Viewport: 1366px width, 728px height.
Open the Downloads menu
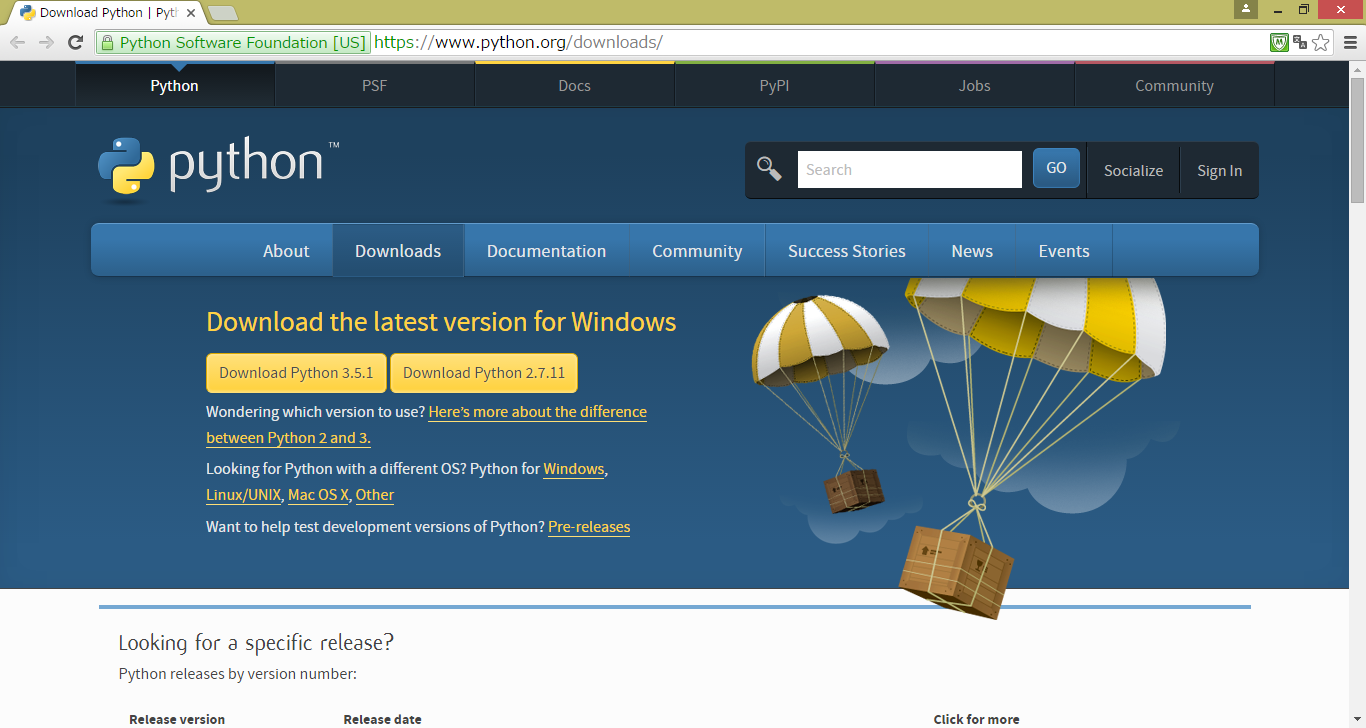coord(398,251)
